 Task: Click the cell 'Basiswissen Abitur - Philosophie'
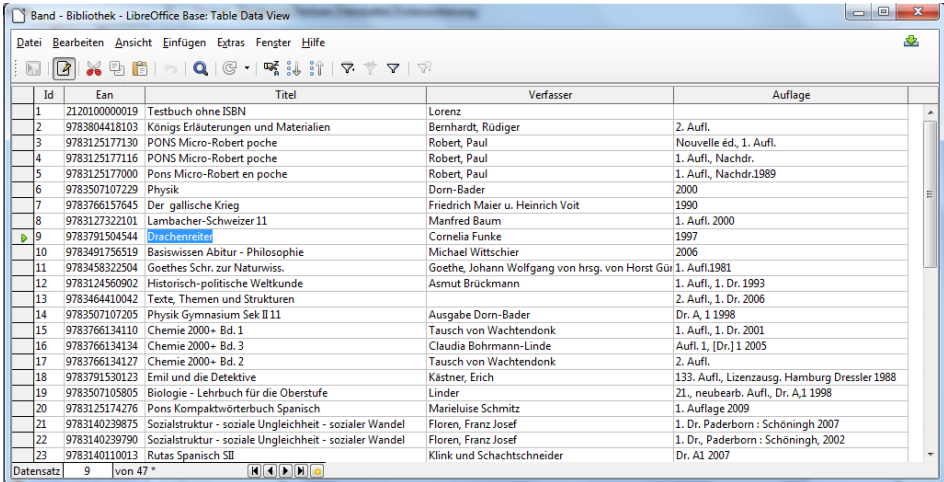click(286, 252)
